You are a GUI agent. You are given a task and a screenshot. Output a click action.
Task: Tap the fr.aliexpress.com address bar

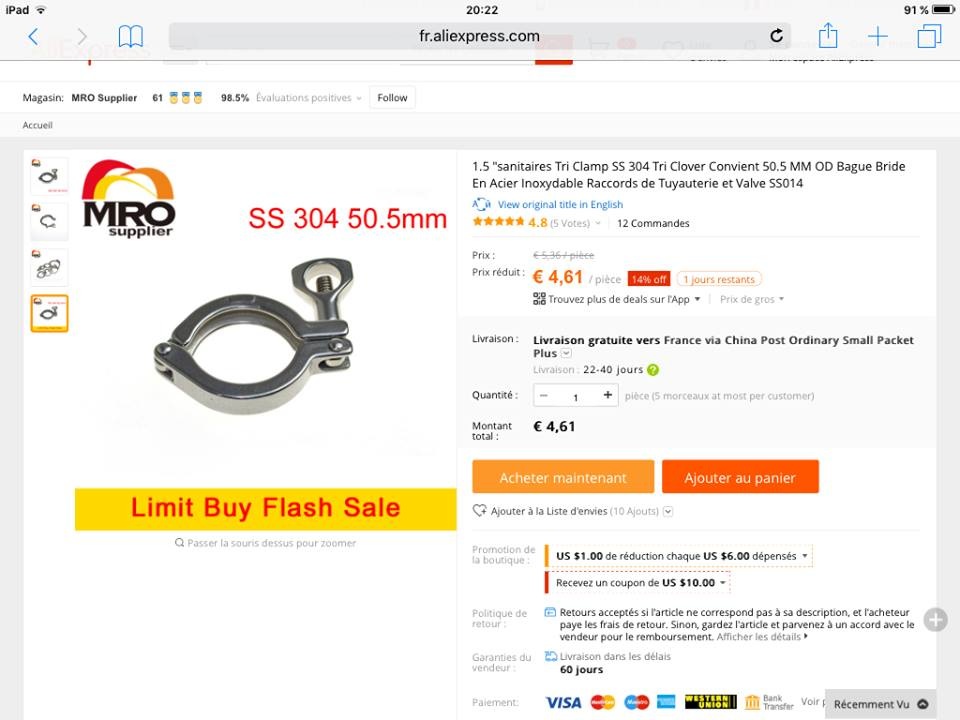479,36
